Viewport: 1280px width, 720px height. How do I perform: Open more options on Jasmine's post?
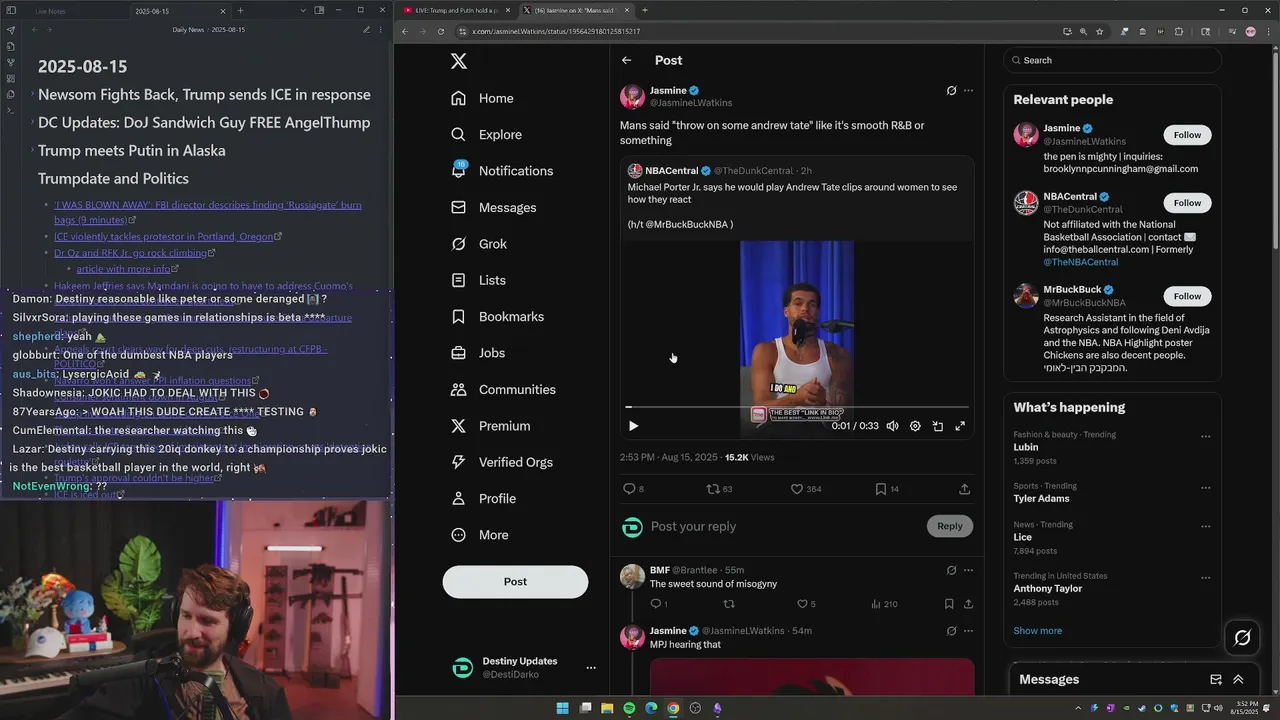[x=968, y=91]
